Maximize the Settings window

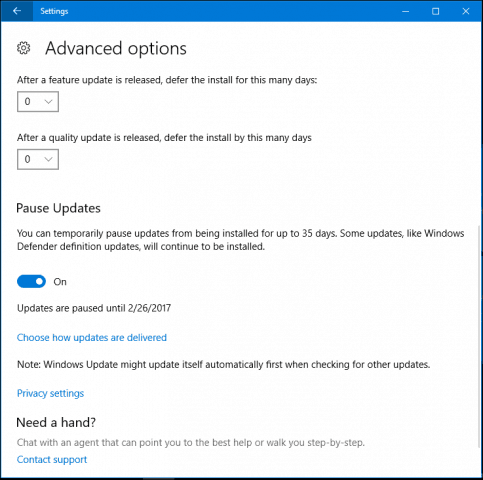435,11
